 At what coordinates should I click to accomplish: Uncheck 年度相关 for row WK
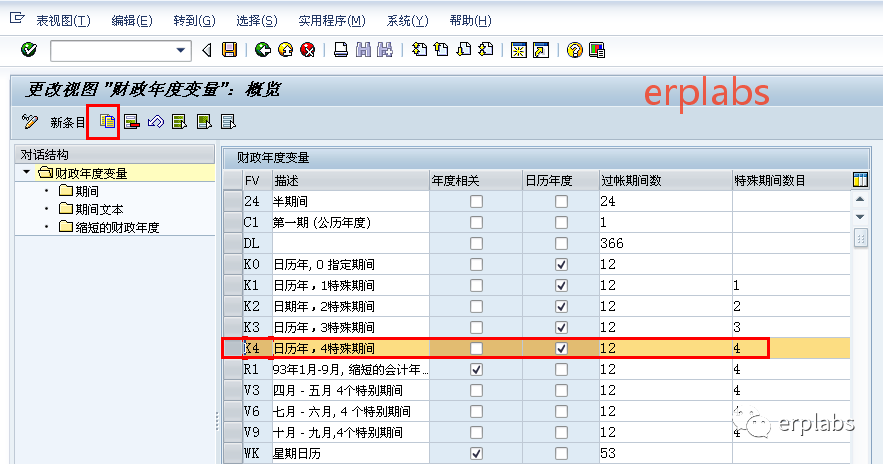coord(476,453)
